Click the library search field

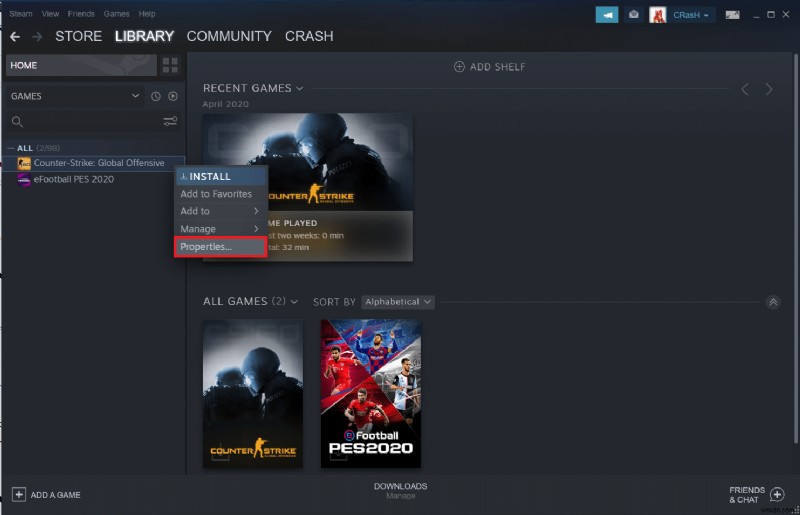click(92, 121)
